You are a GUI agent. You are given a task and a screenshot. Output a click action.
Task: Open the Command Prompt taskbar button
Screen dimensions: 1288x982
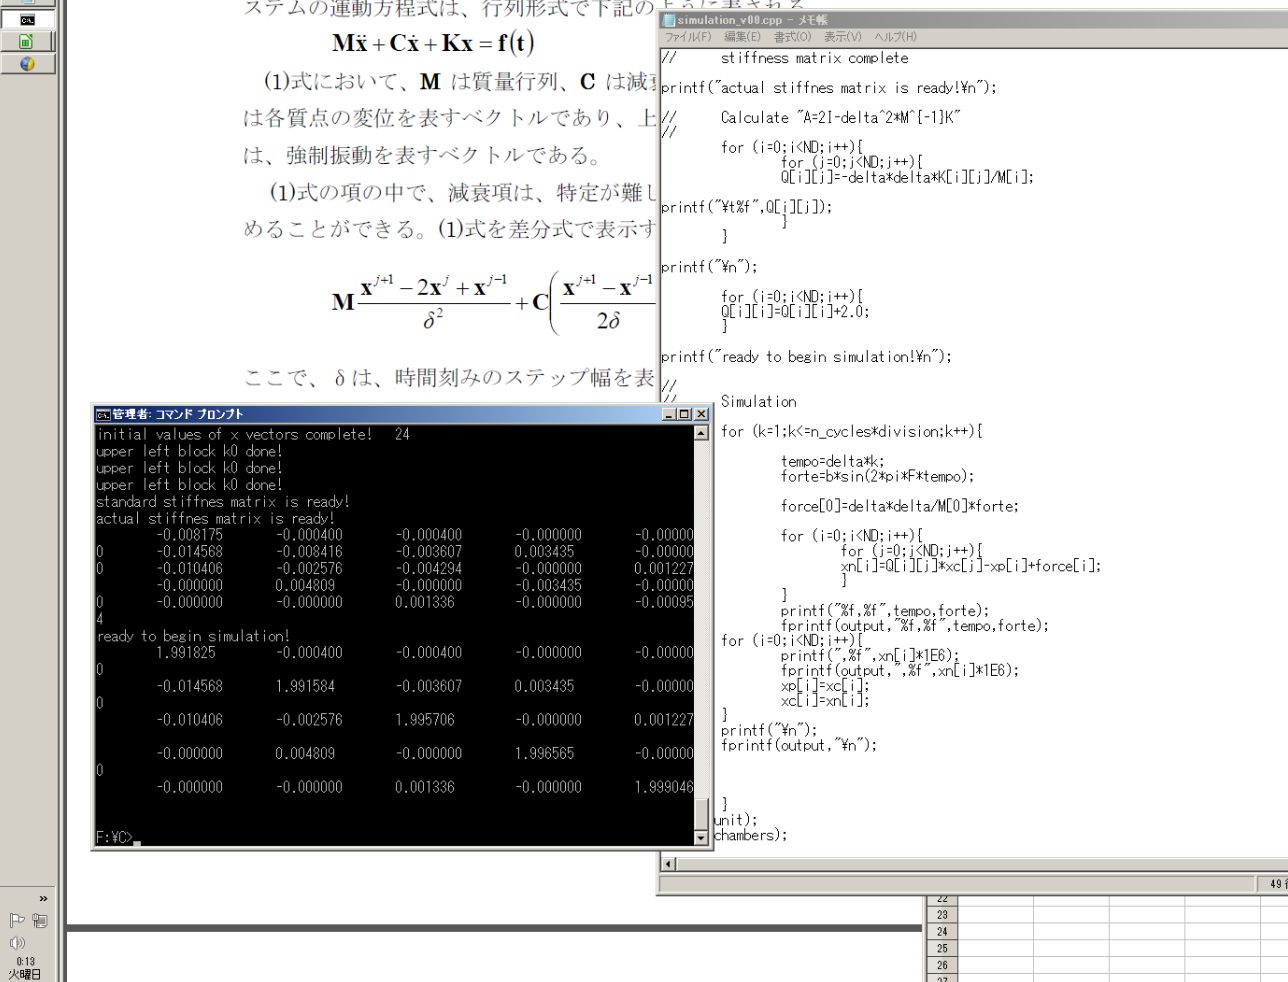(x=27, y=19)
